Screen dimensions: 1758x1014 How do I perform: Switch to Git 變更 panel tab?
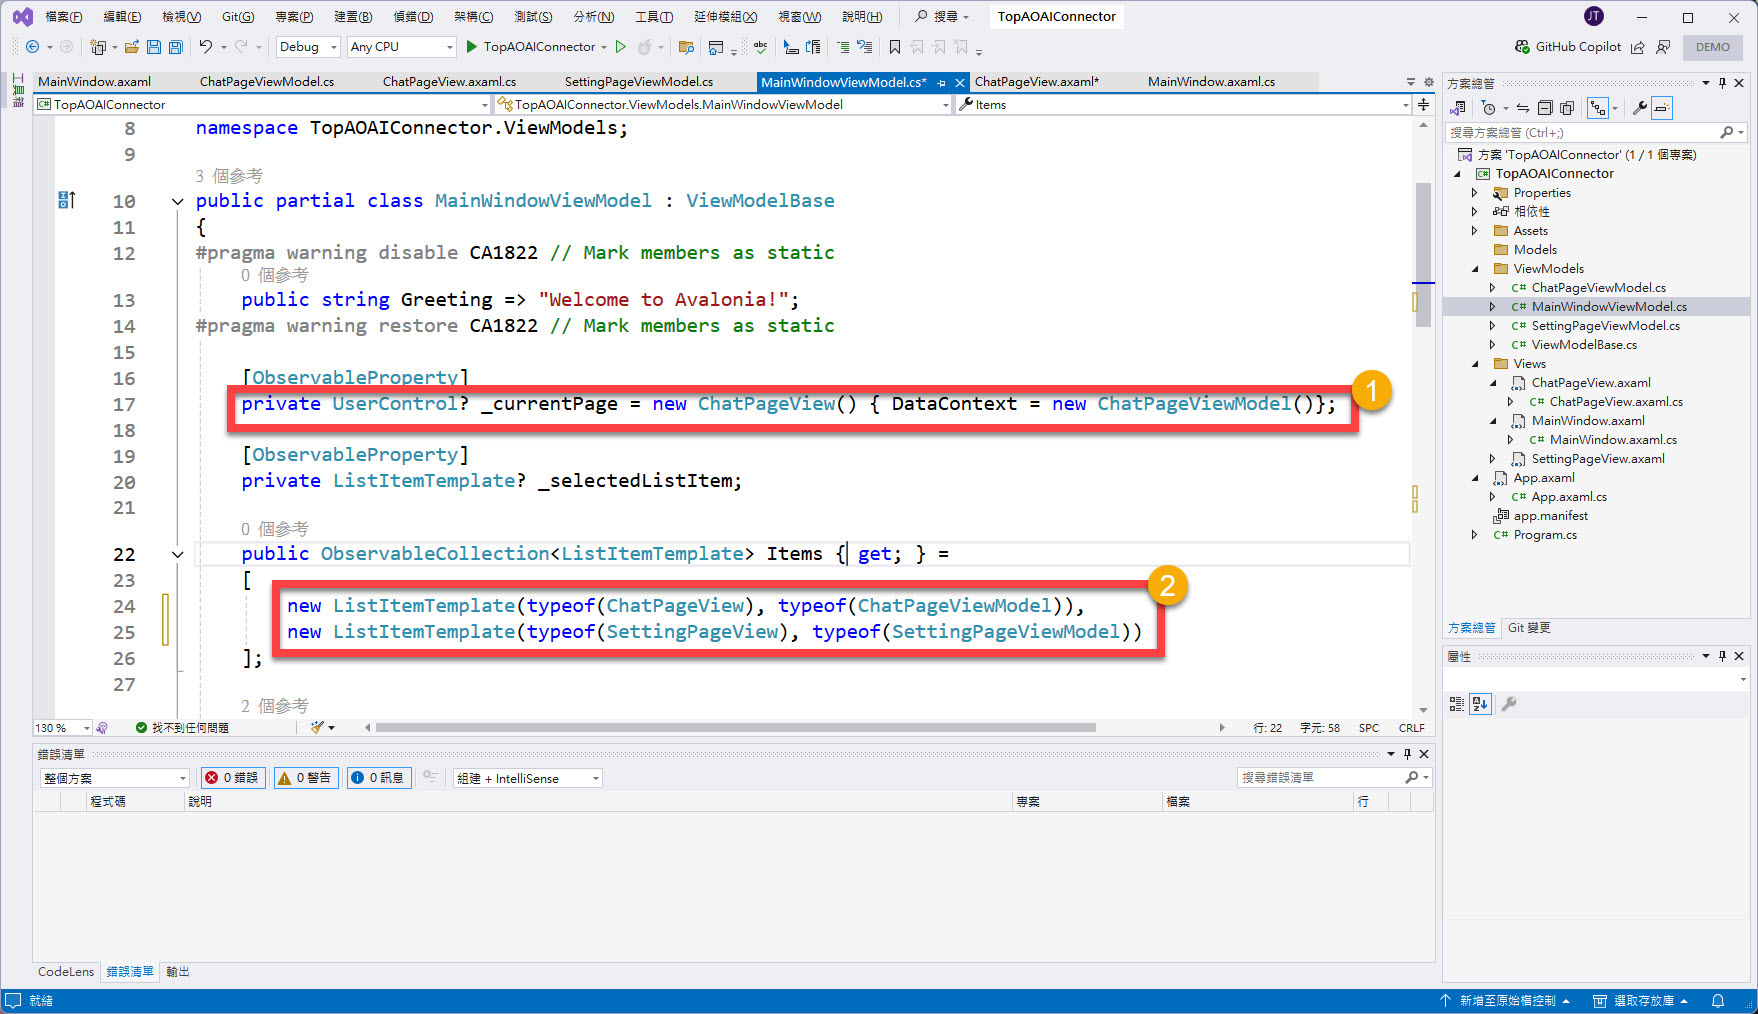(x=1529, y=628)
